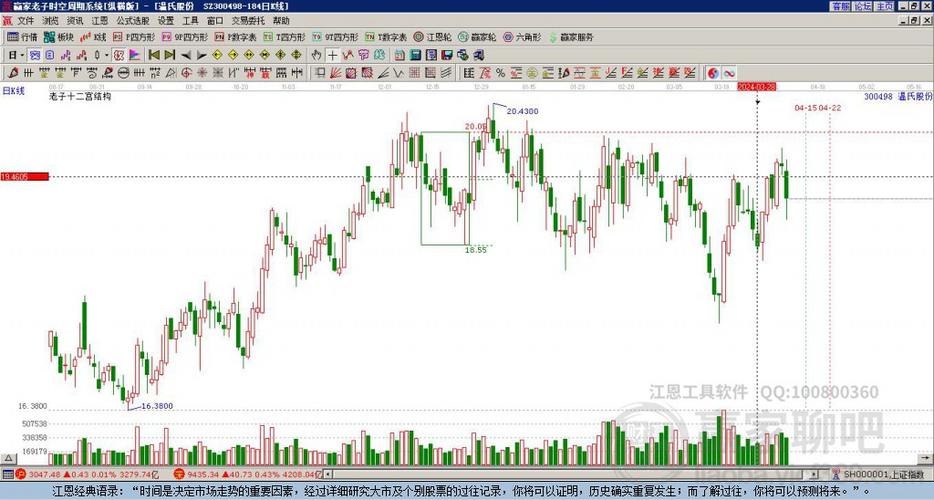Select the circle-with-bar drawing tool
This screenshot has width=934, height=500.
coord(123,73)
